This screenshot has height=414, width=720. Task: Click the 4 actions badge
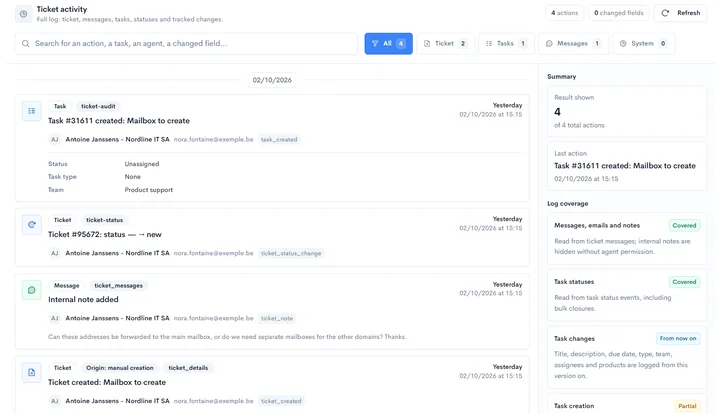coord(564,13)
